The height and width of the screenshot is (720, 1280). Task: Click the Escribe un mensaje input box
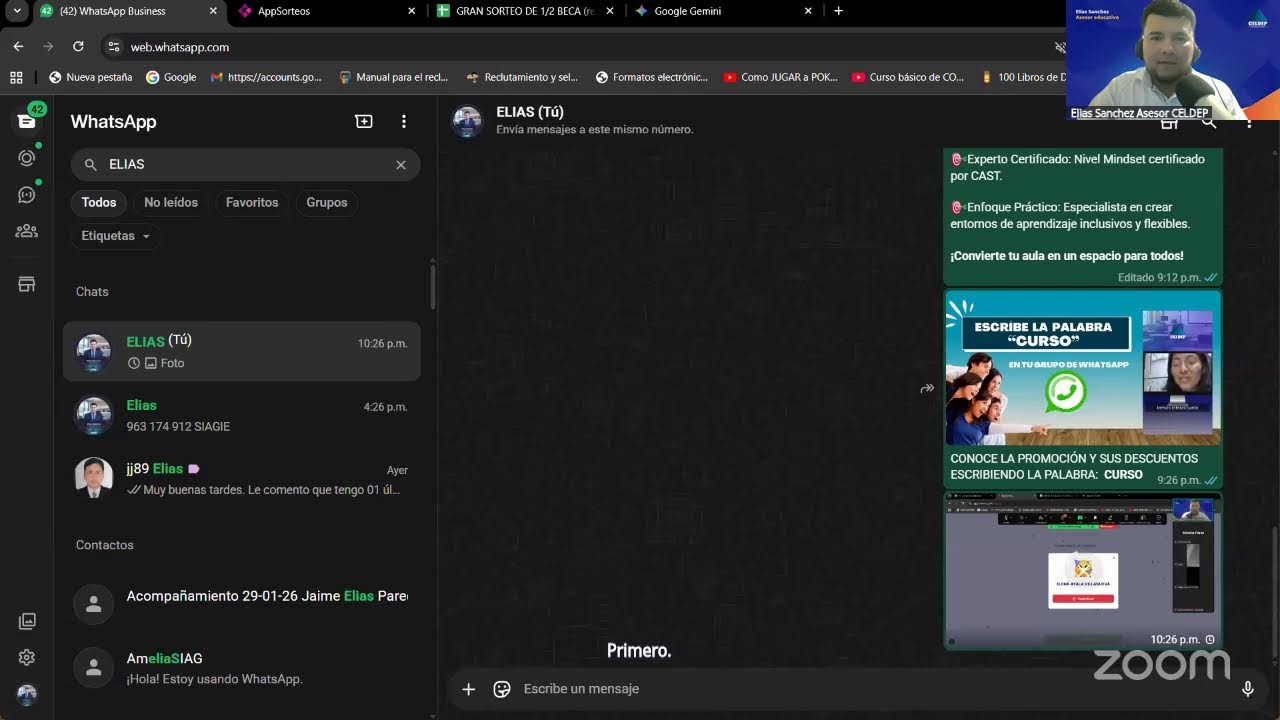tap(870, 689)
